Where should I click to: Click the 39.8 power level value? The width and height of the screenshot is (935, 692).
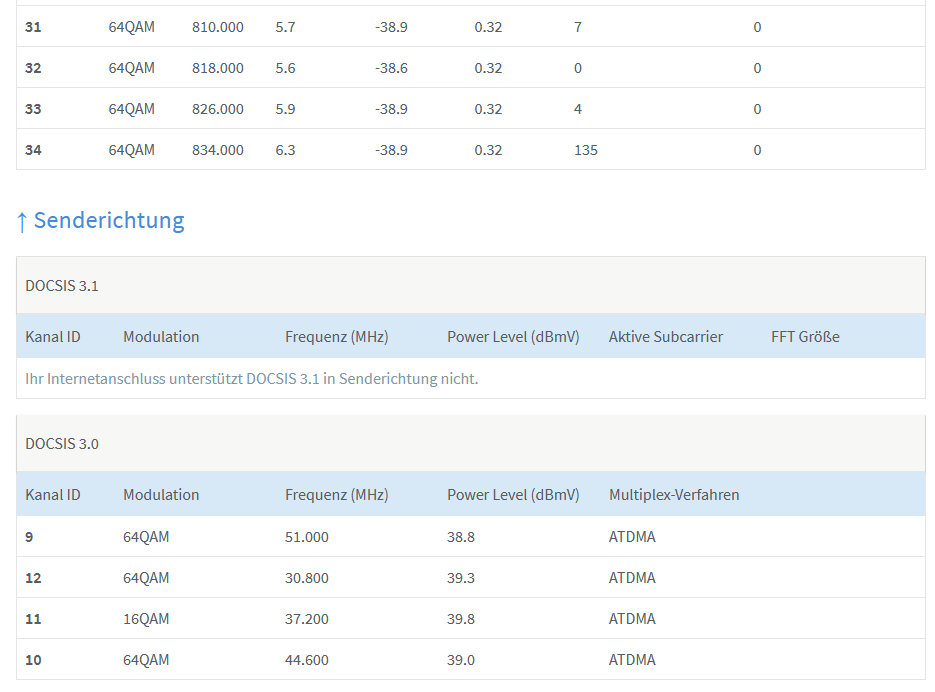tap(461, 619)
